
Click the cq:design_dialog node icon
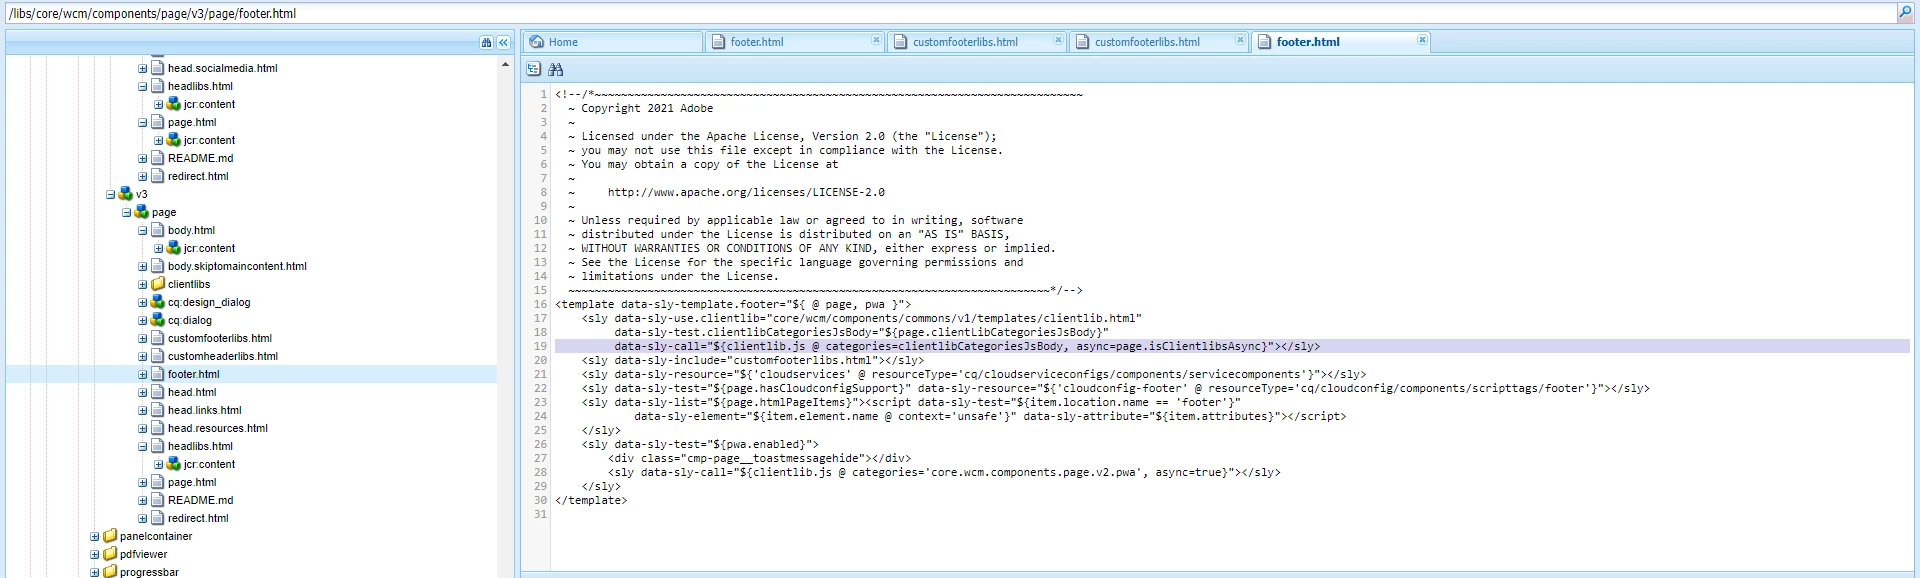[x=158, y=302]
